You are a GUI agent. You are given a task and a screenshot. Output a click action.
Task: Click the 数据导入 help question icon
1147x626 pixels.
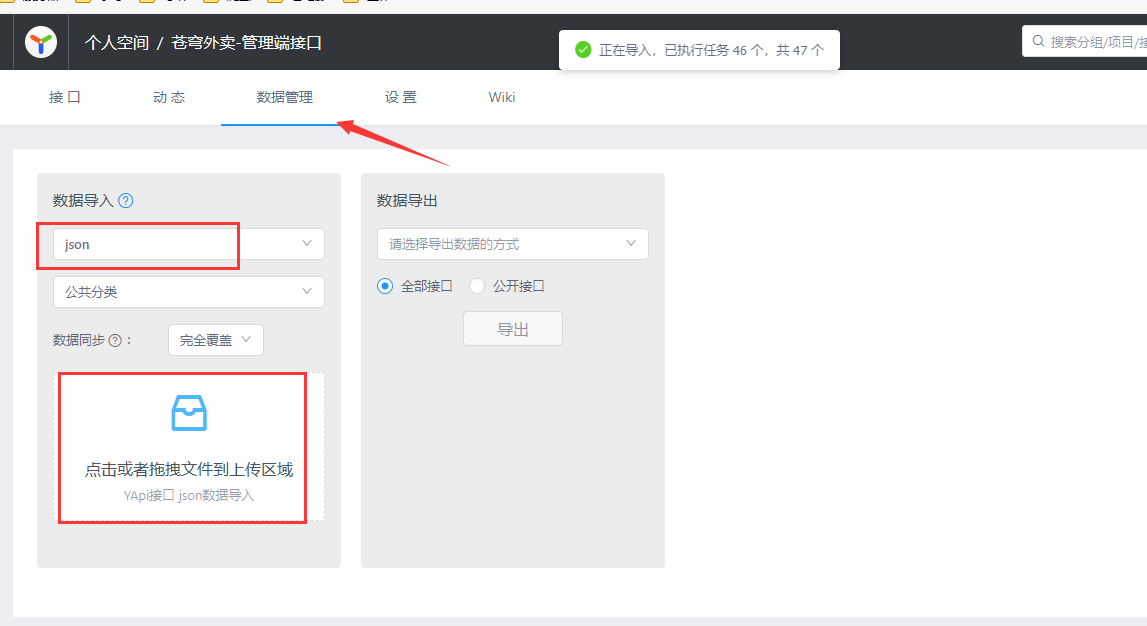[x=126, y=200]
